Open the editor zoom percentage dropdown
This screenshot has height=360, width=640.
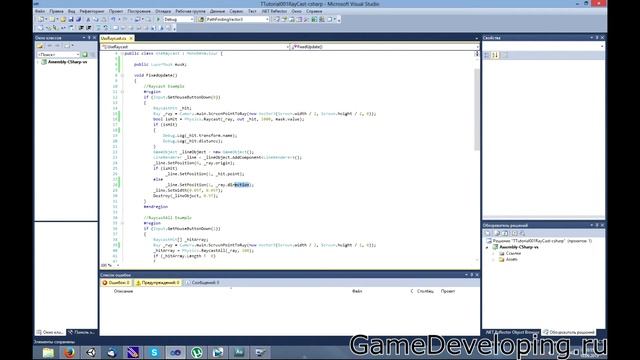point(118,265)
